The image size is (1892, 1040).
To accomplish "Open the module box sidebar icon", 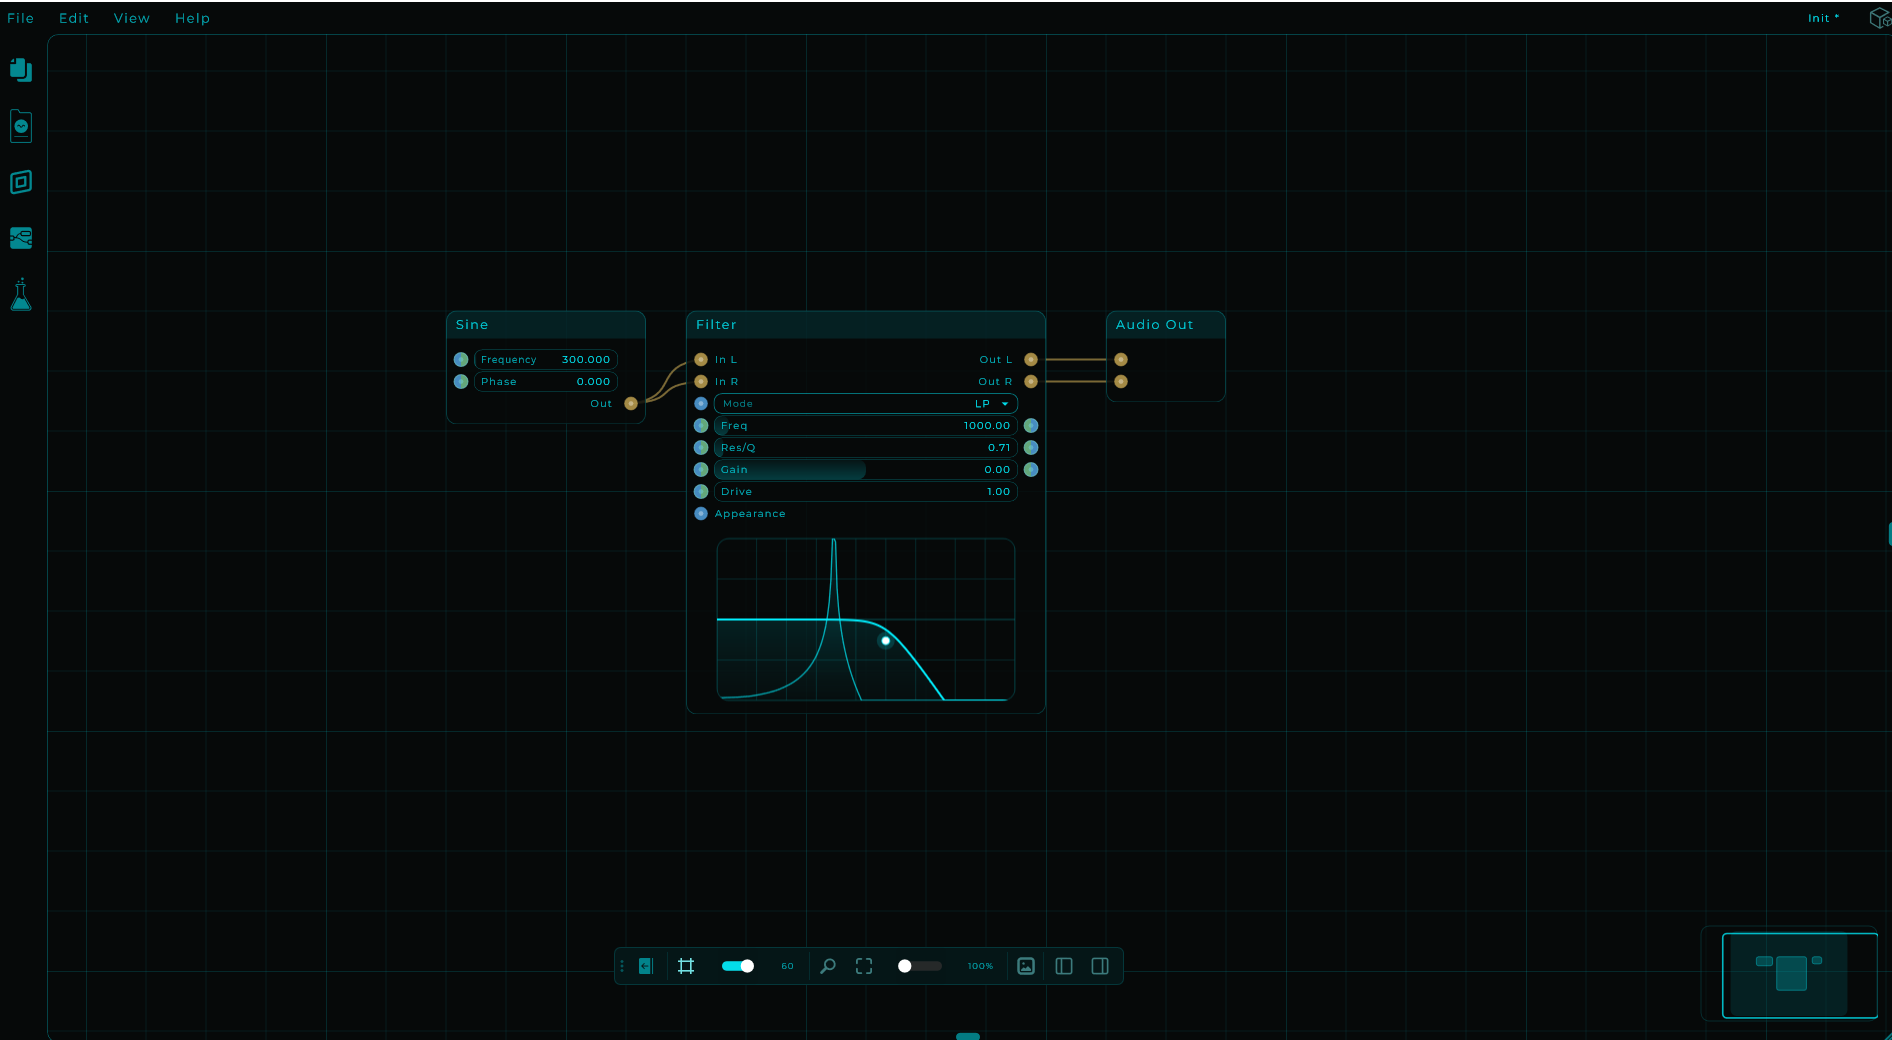I will point(21,182).
